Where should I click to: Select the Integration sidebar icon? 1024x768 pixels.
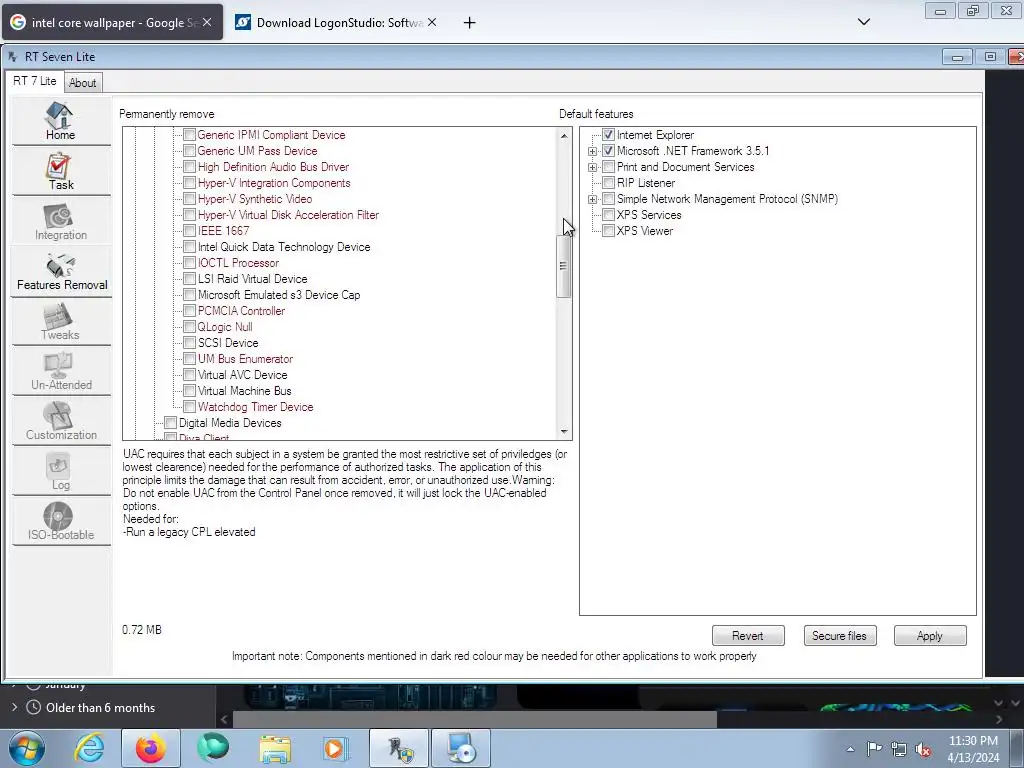click(x=61, y=221)
